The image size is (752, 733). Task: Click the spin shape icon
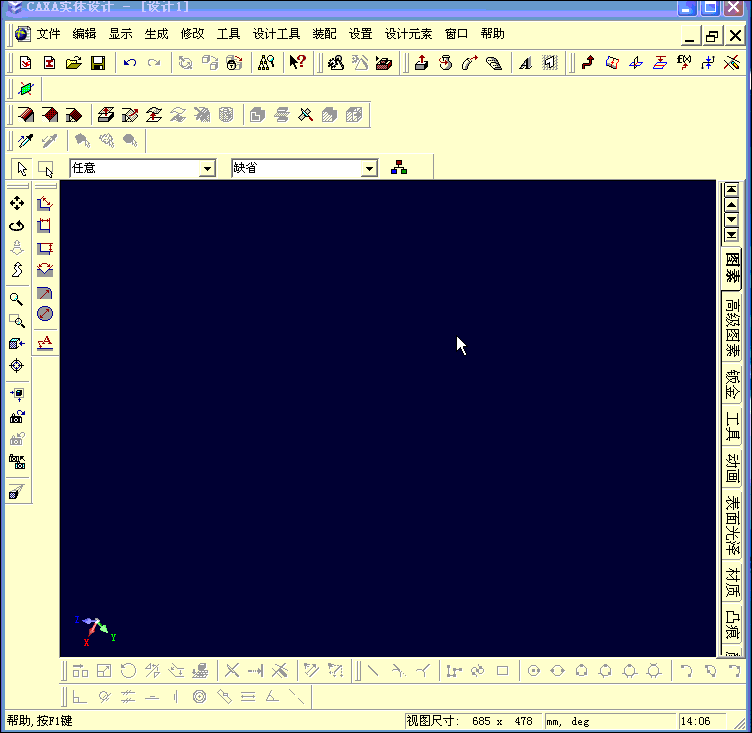pyautogui.click(x=446, y=63)
